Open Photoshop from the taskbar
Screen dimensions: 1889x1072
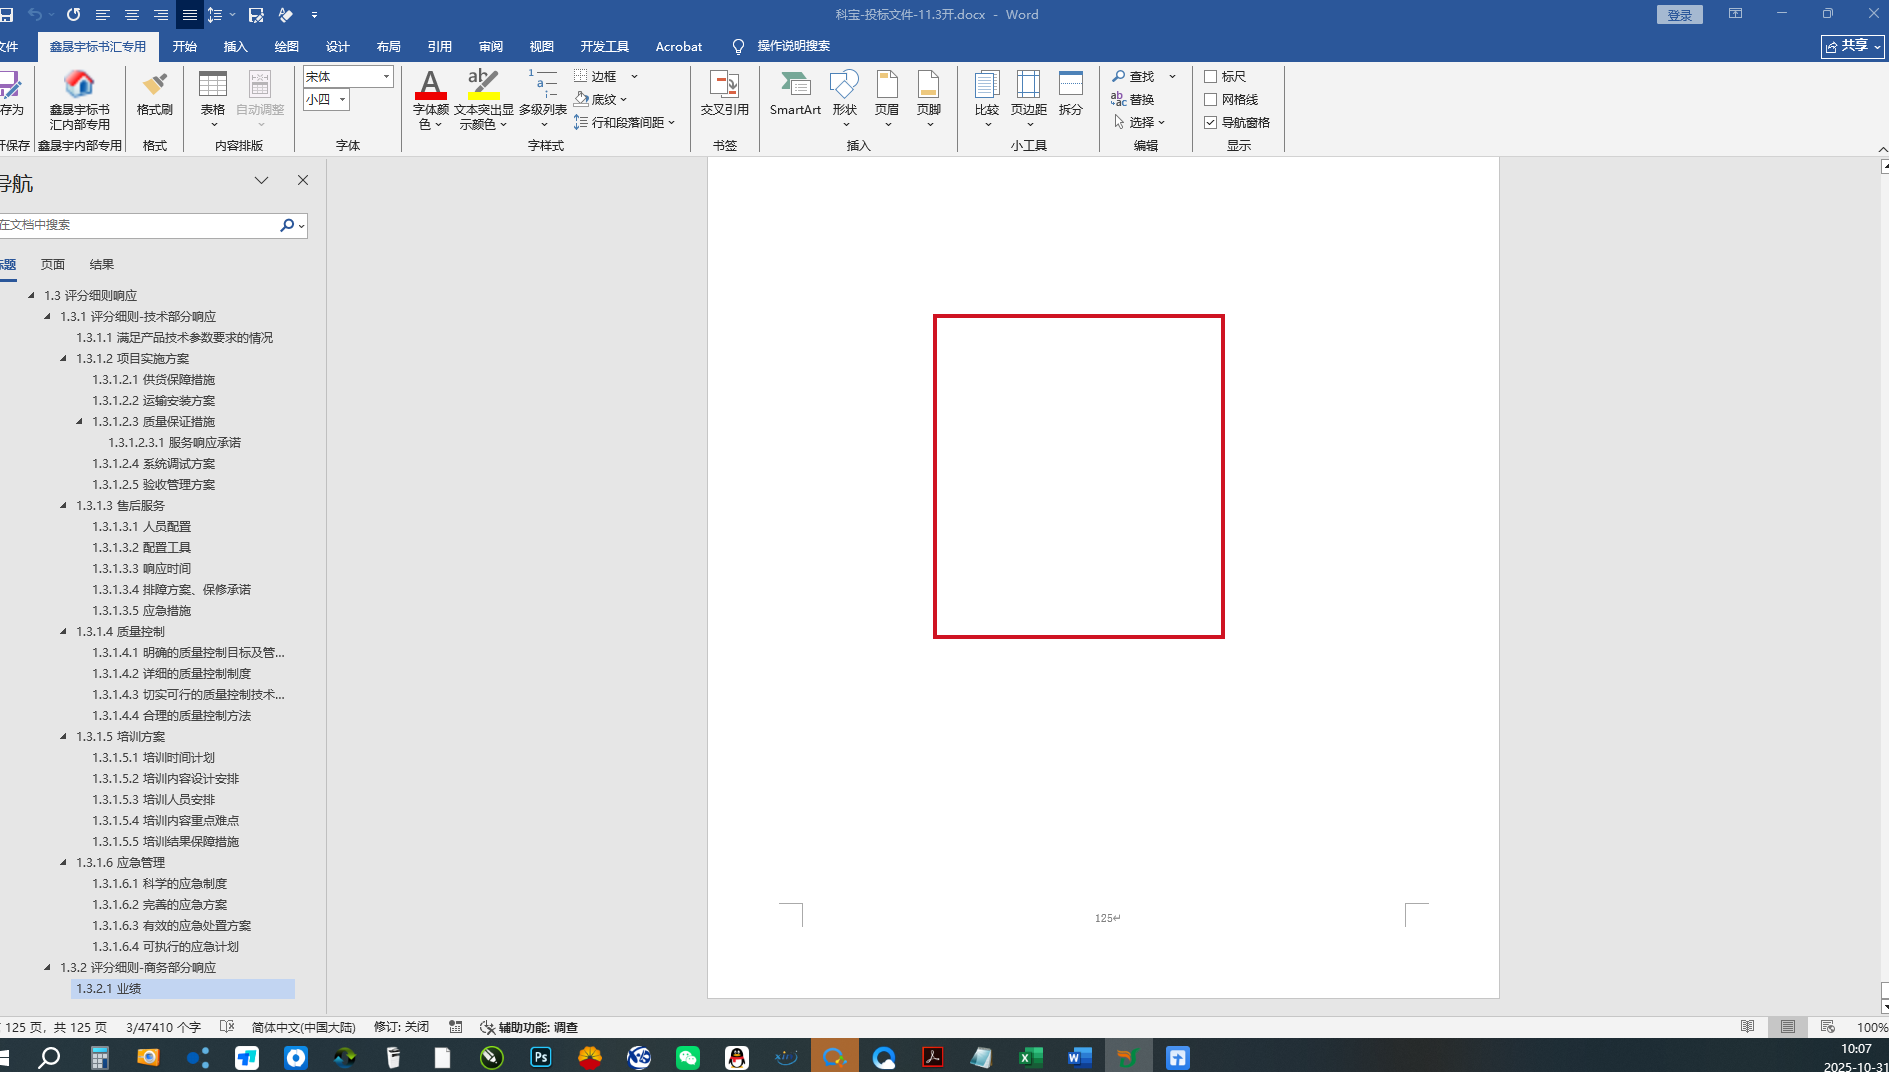tap(541, 1057)
